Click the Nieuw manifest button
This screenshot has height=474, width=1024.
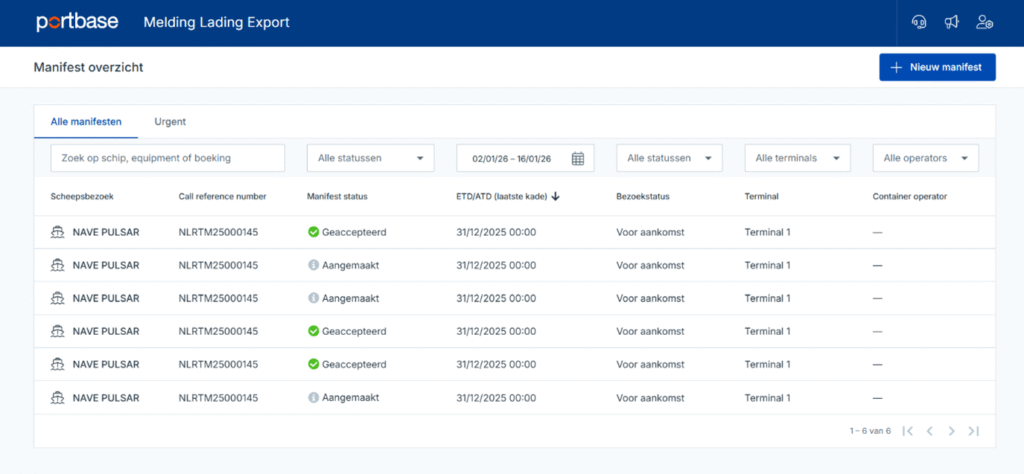pos(937,67)
